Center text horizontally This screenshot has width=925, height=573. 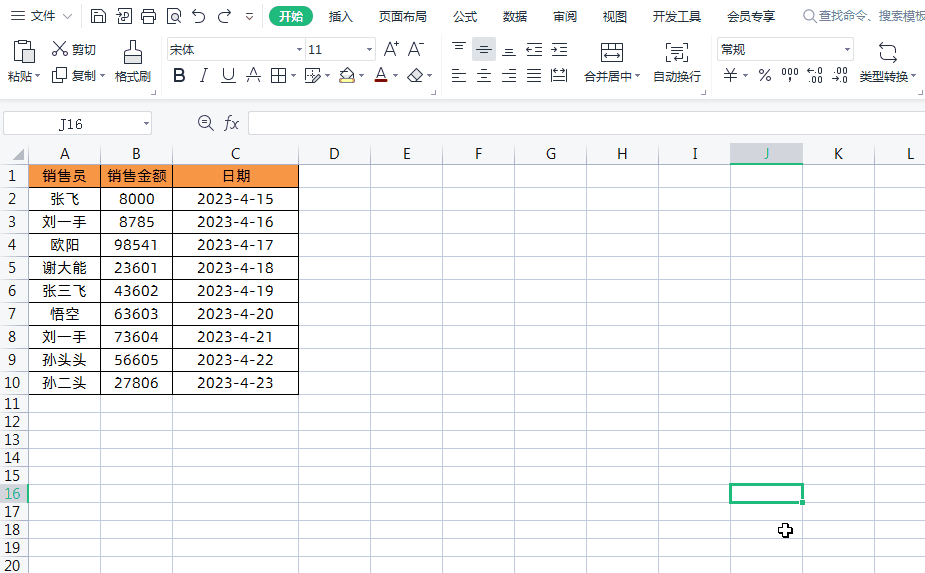[x=484, y=76]
